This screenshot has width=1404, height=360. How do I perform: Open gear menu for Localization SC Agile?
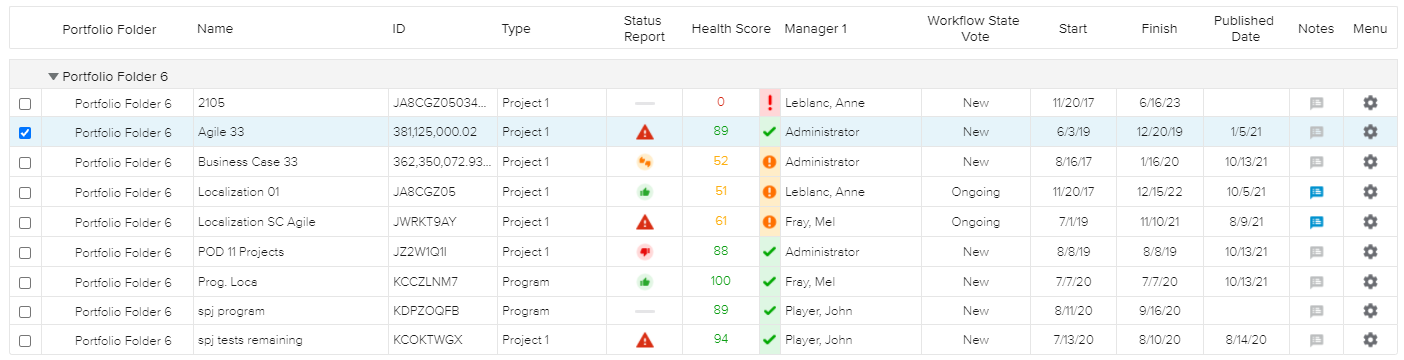tap(1370, 222)
